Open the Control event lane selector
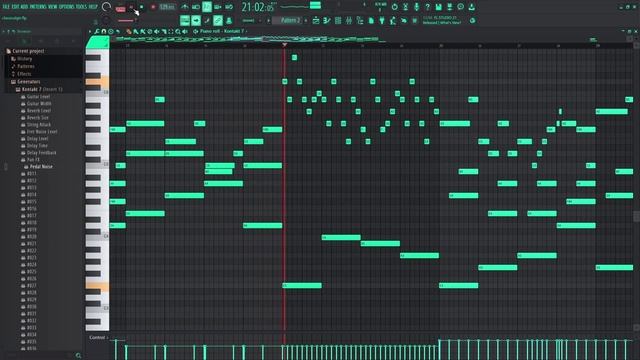Image resolution: width=640 pixels, height=360 pixels. click(x=99, y=338)
